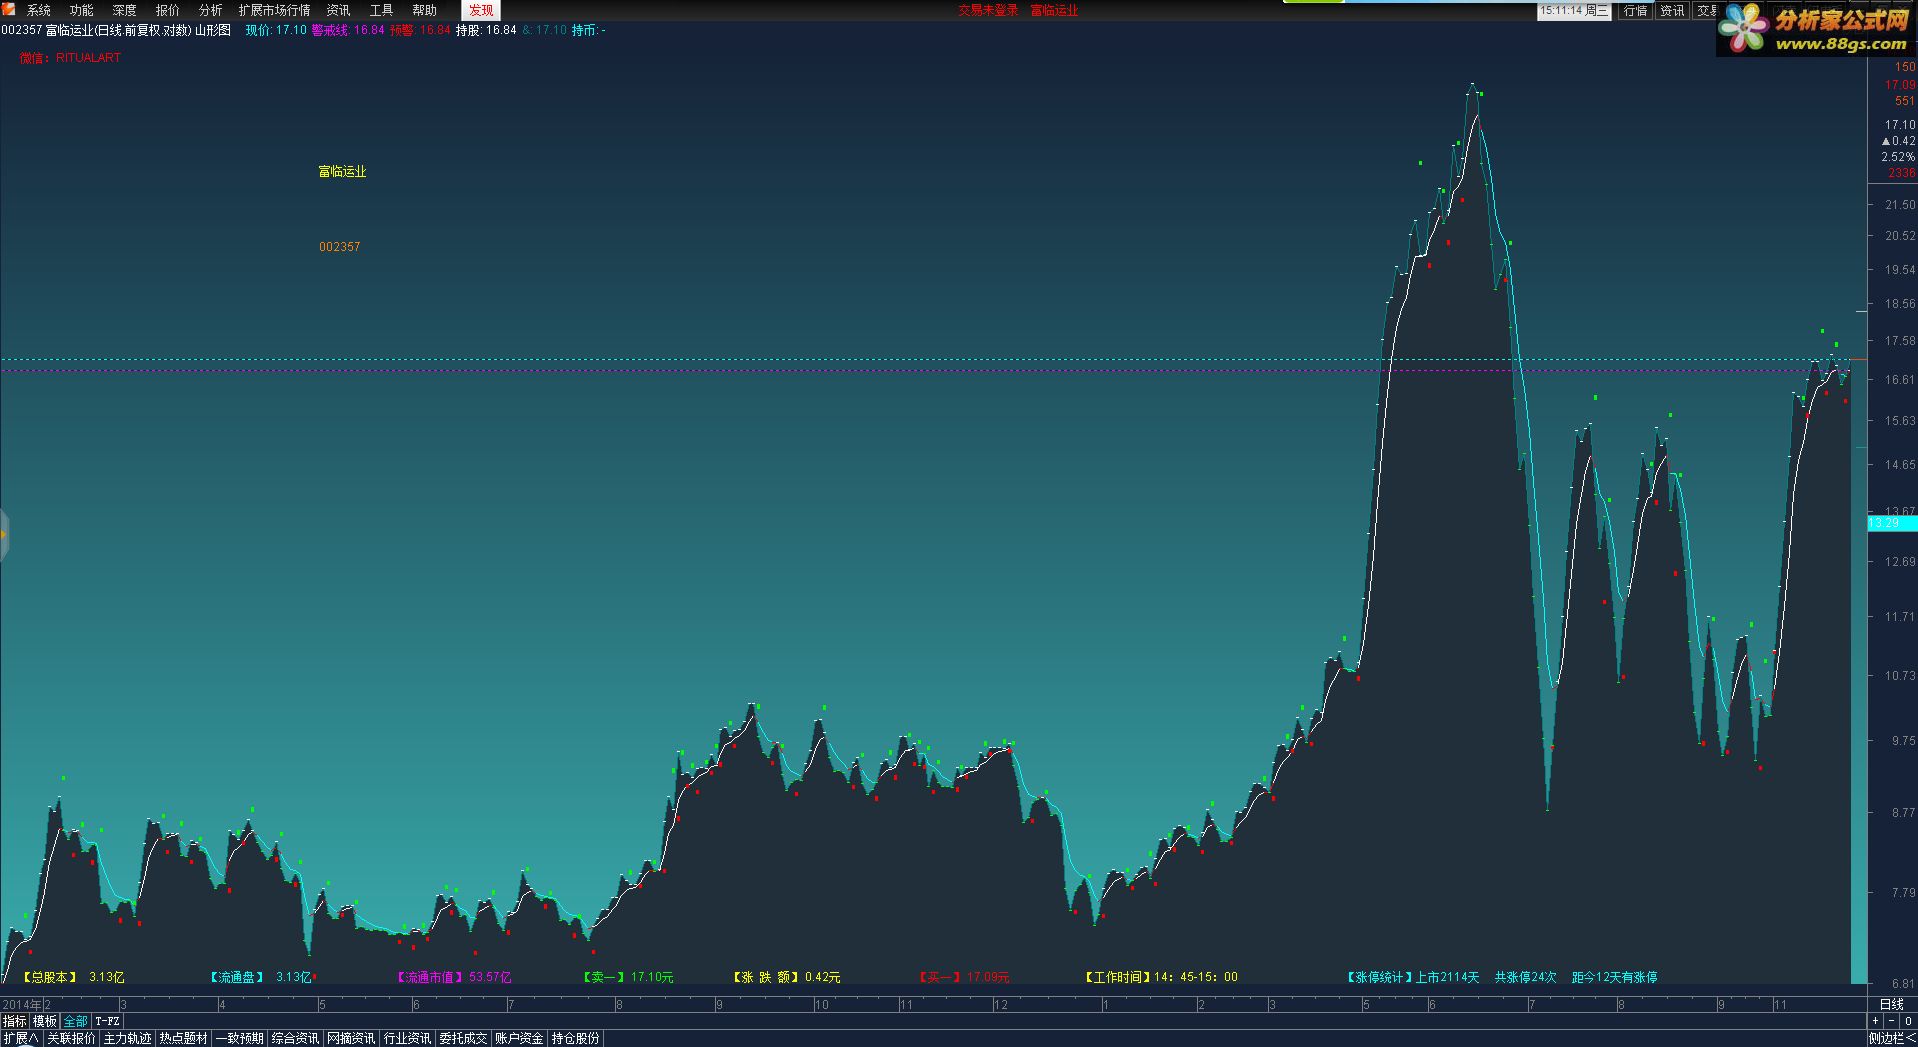Click the 【涨停统计】 上市2114天 readout
1918x1047 pixels.
1412,977
